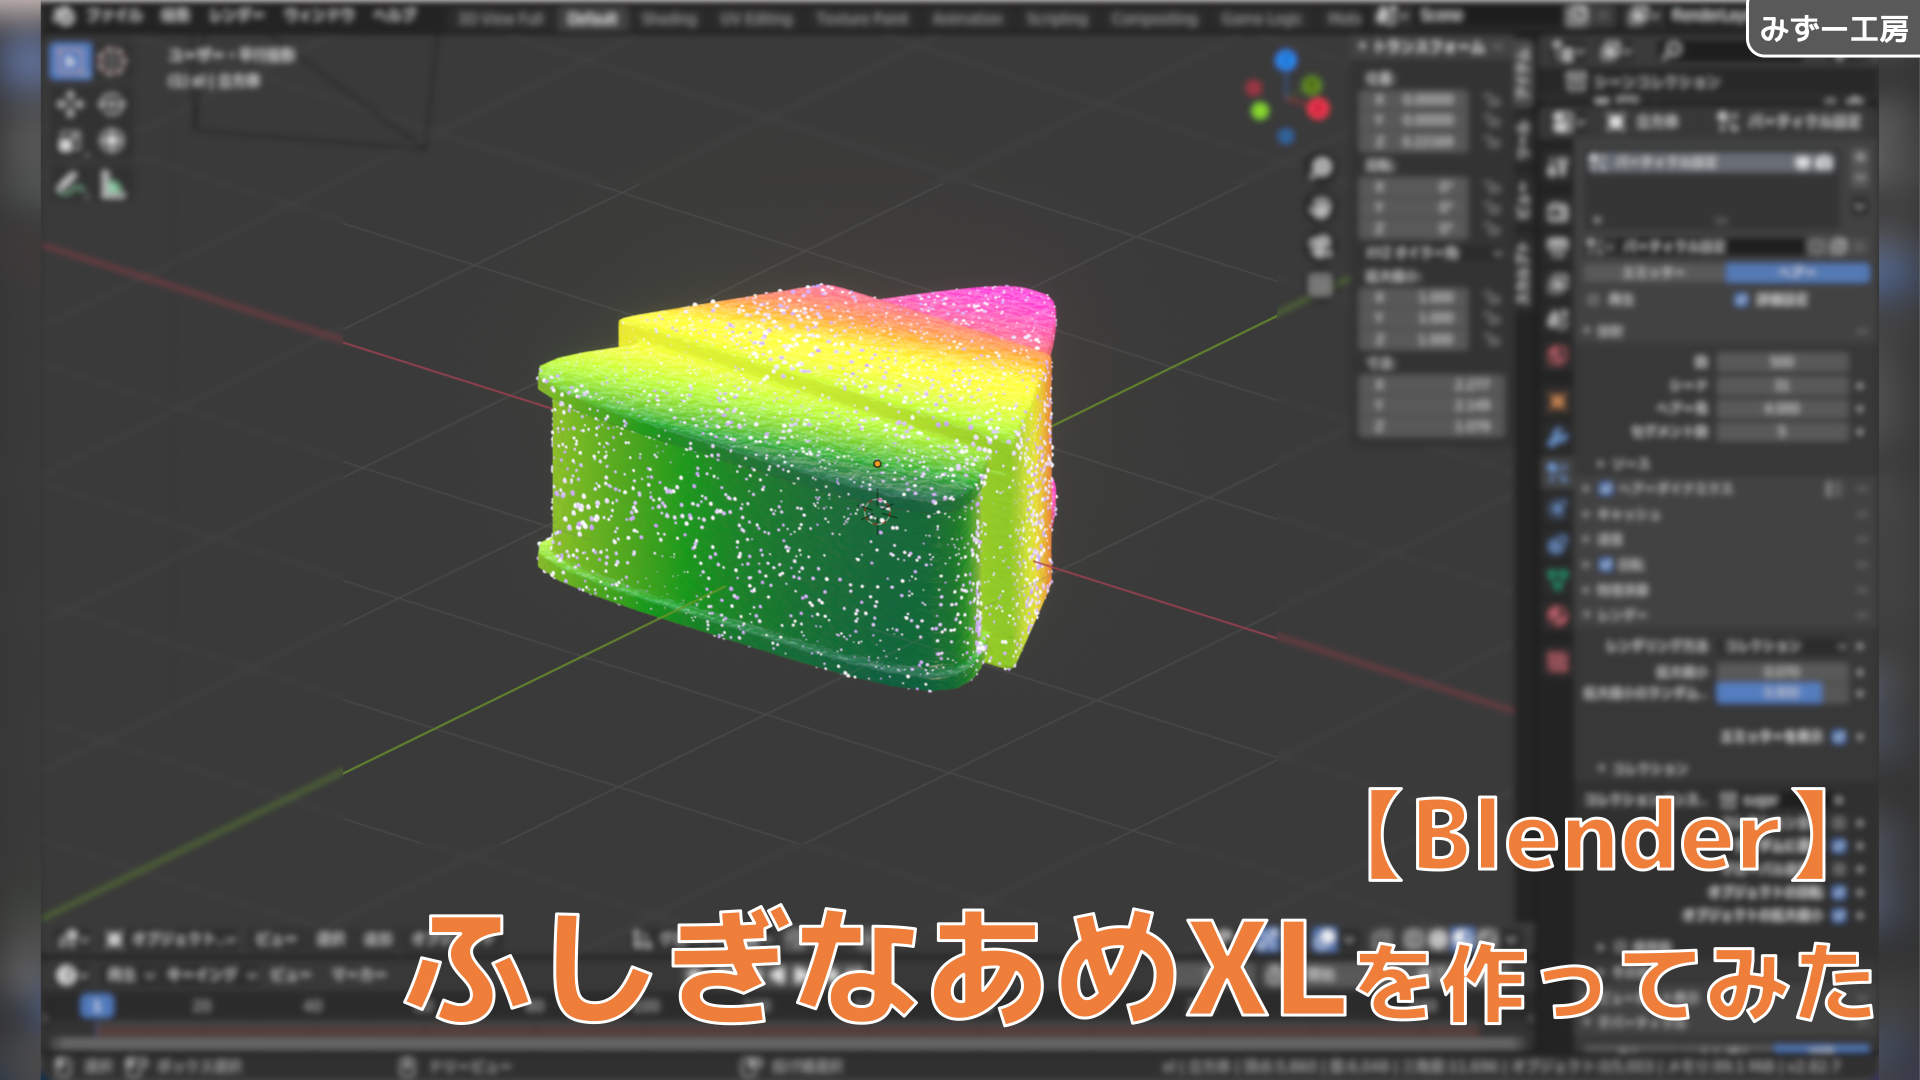This screenshot has width=1920, height=1080.
Task: Open the Object properties orange square tab
Action: click(x=1557, y=401)
